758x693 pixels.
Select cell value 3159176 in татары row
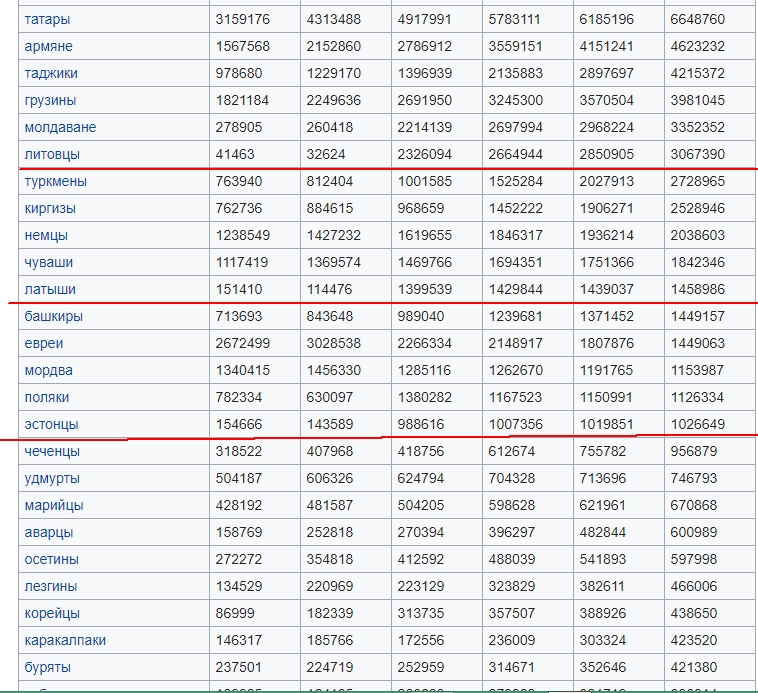(x=243, y=19)
